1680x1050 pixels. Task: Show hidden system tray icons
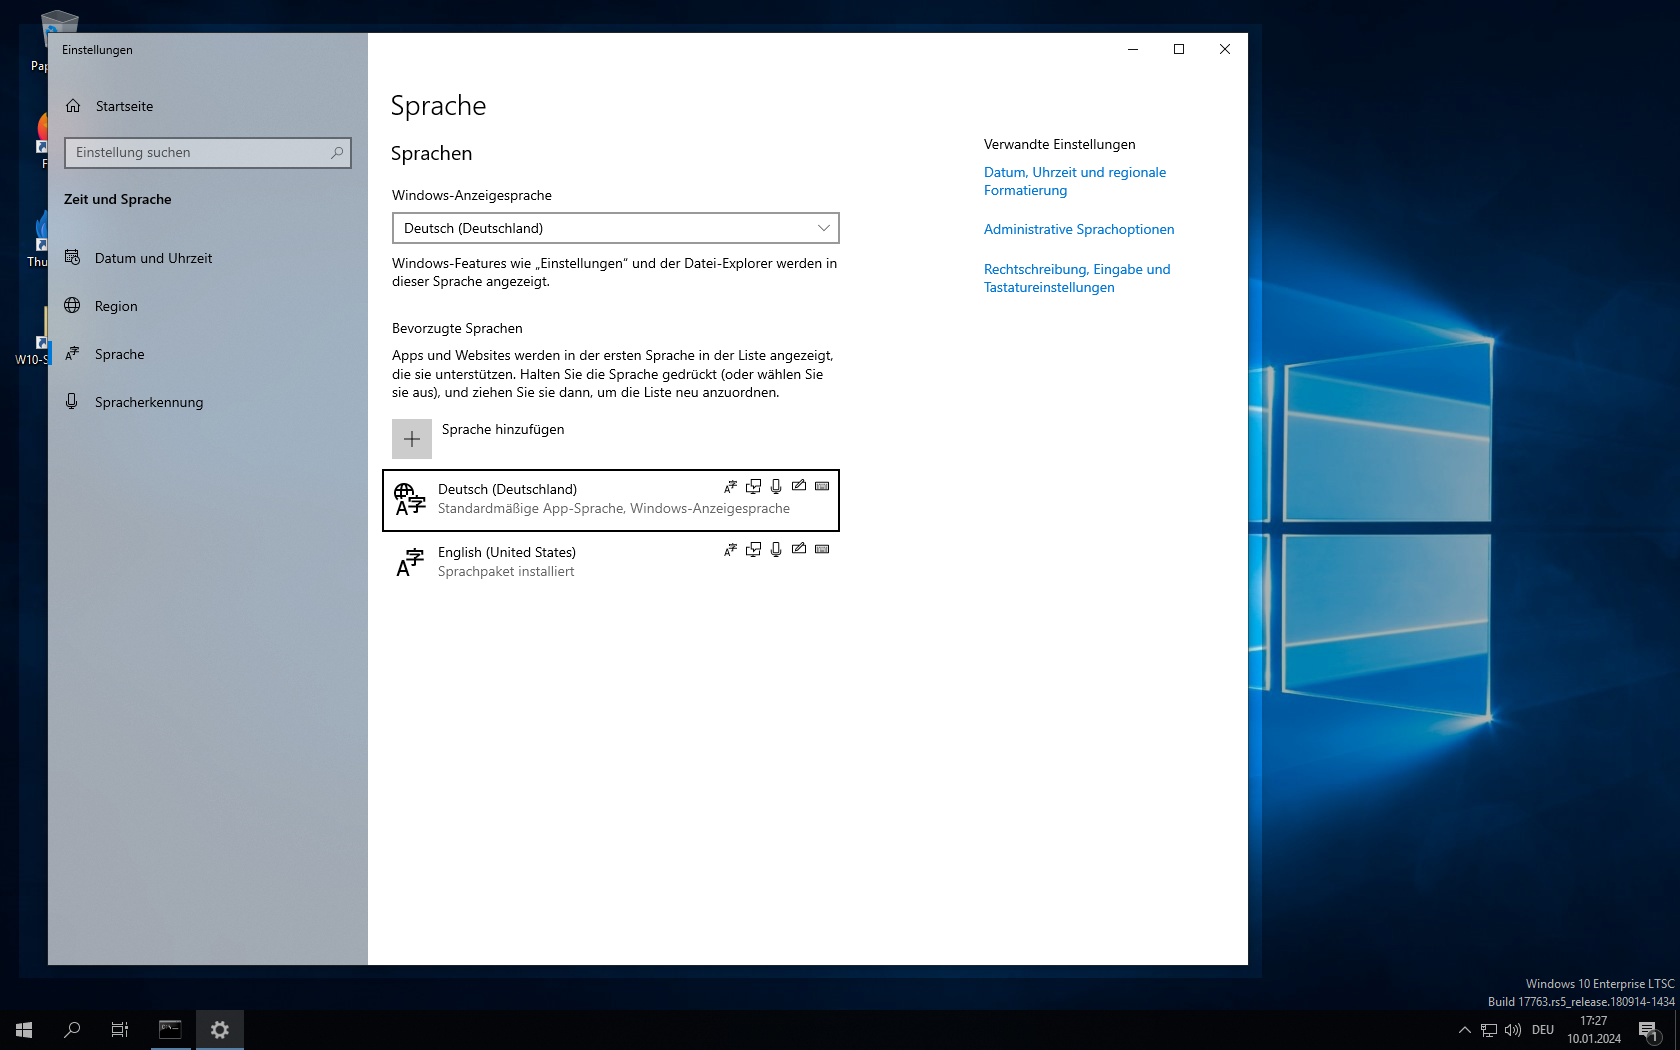[1464, 1030]
